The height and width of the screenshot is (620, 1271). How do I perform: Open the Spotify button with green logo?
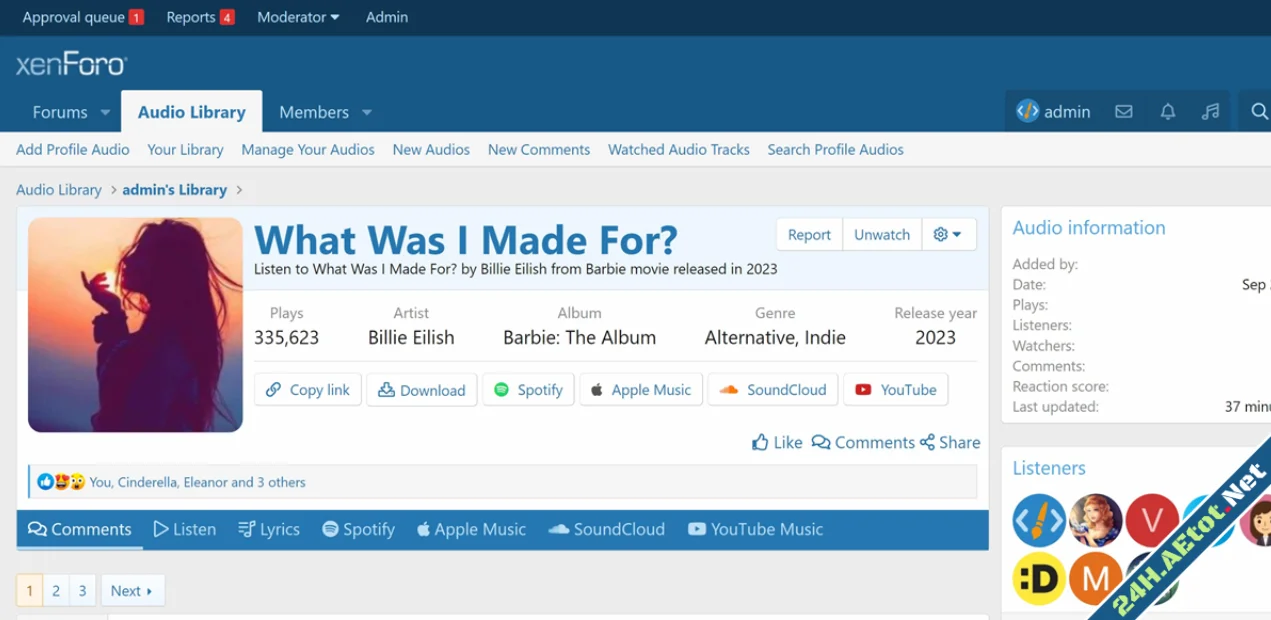(x=528, y=390)
